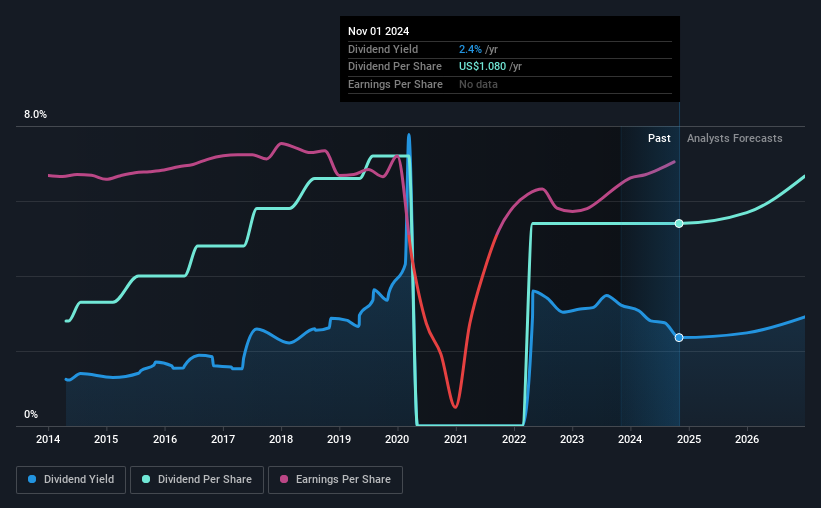Click the US$1.080 dividend per share value

tap(482, 67)
